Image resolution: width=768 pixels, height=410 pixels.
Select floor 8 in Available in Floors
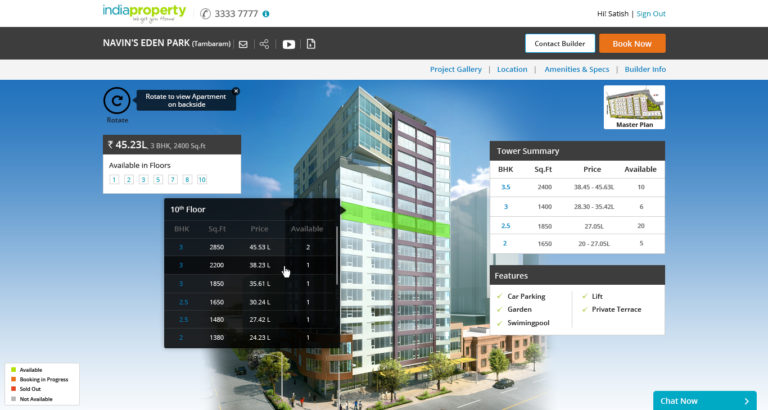[x=187, y=180]
